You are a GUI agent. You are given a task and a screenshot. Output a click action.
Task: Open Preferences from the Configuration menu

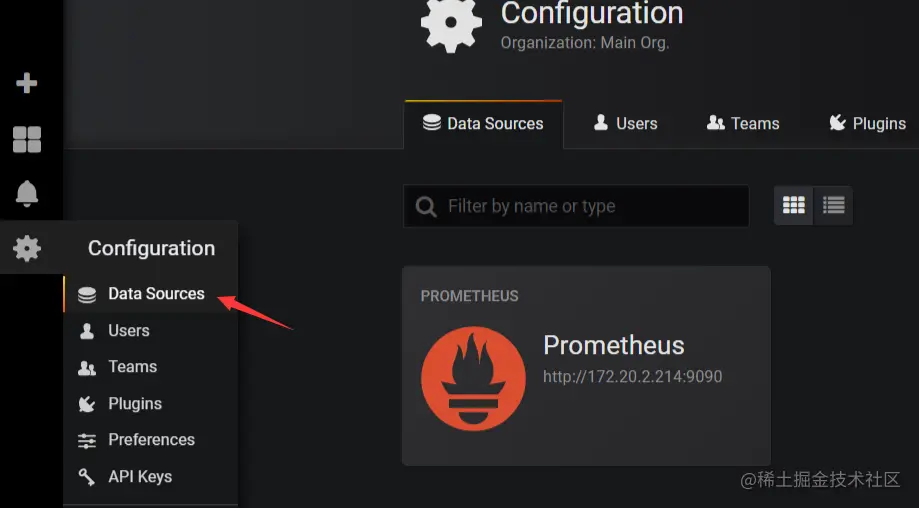coord(151,440)
